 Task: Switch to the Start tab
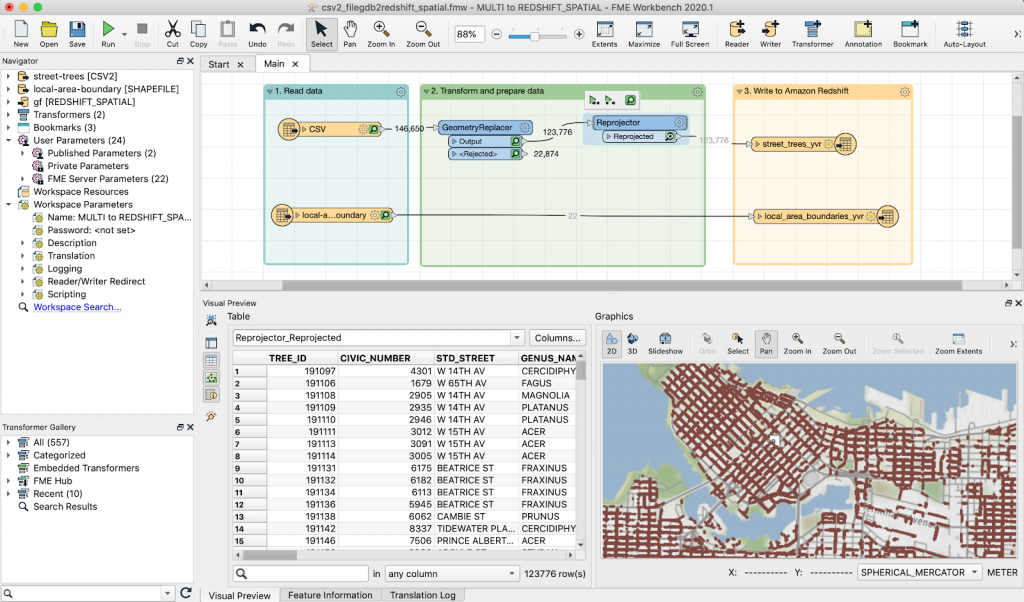pos(219,64)
